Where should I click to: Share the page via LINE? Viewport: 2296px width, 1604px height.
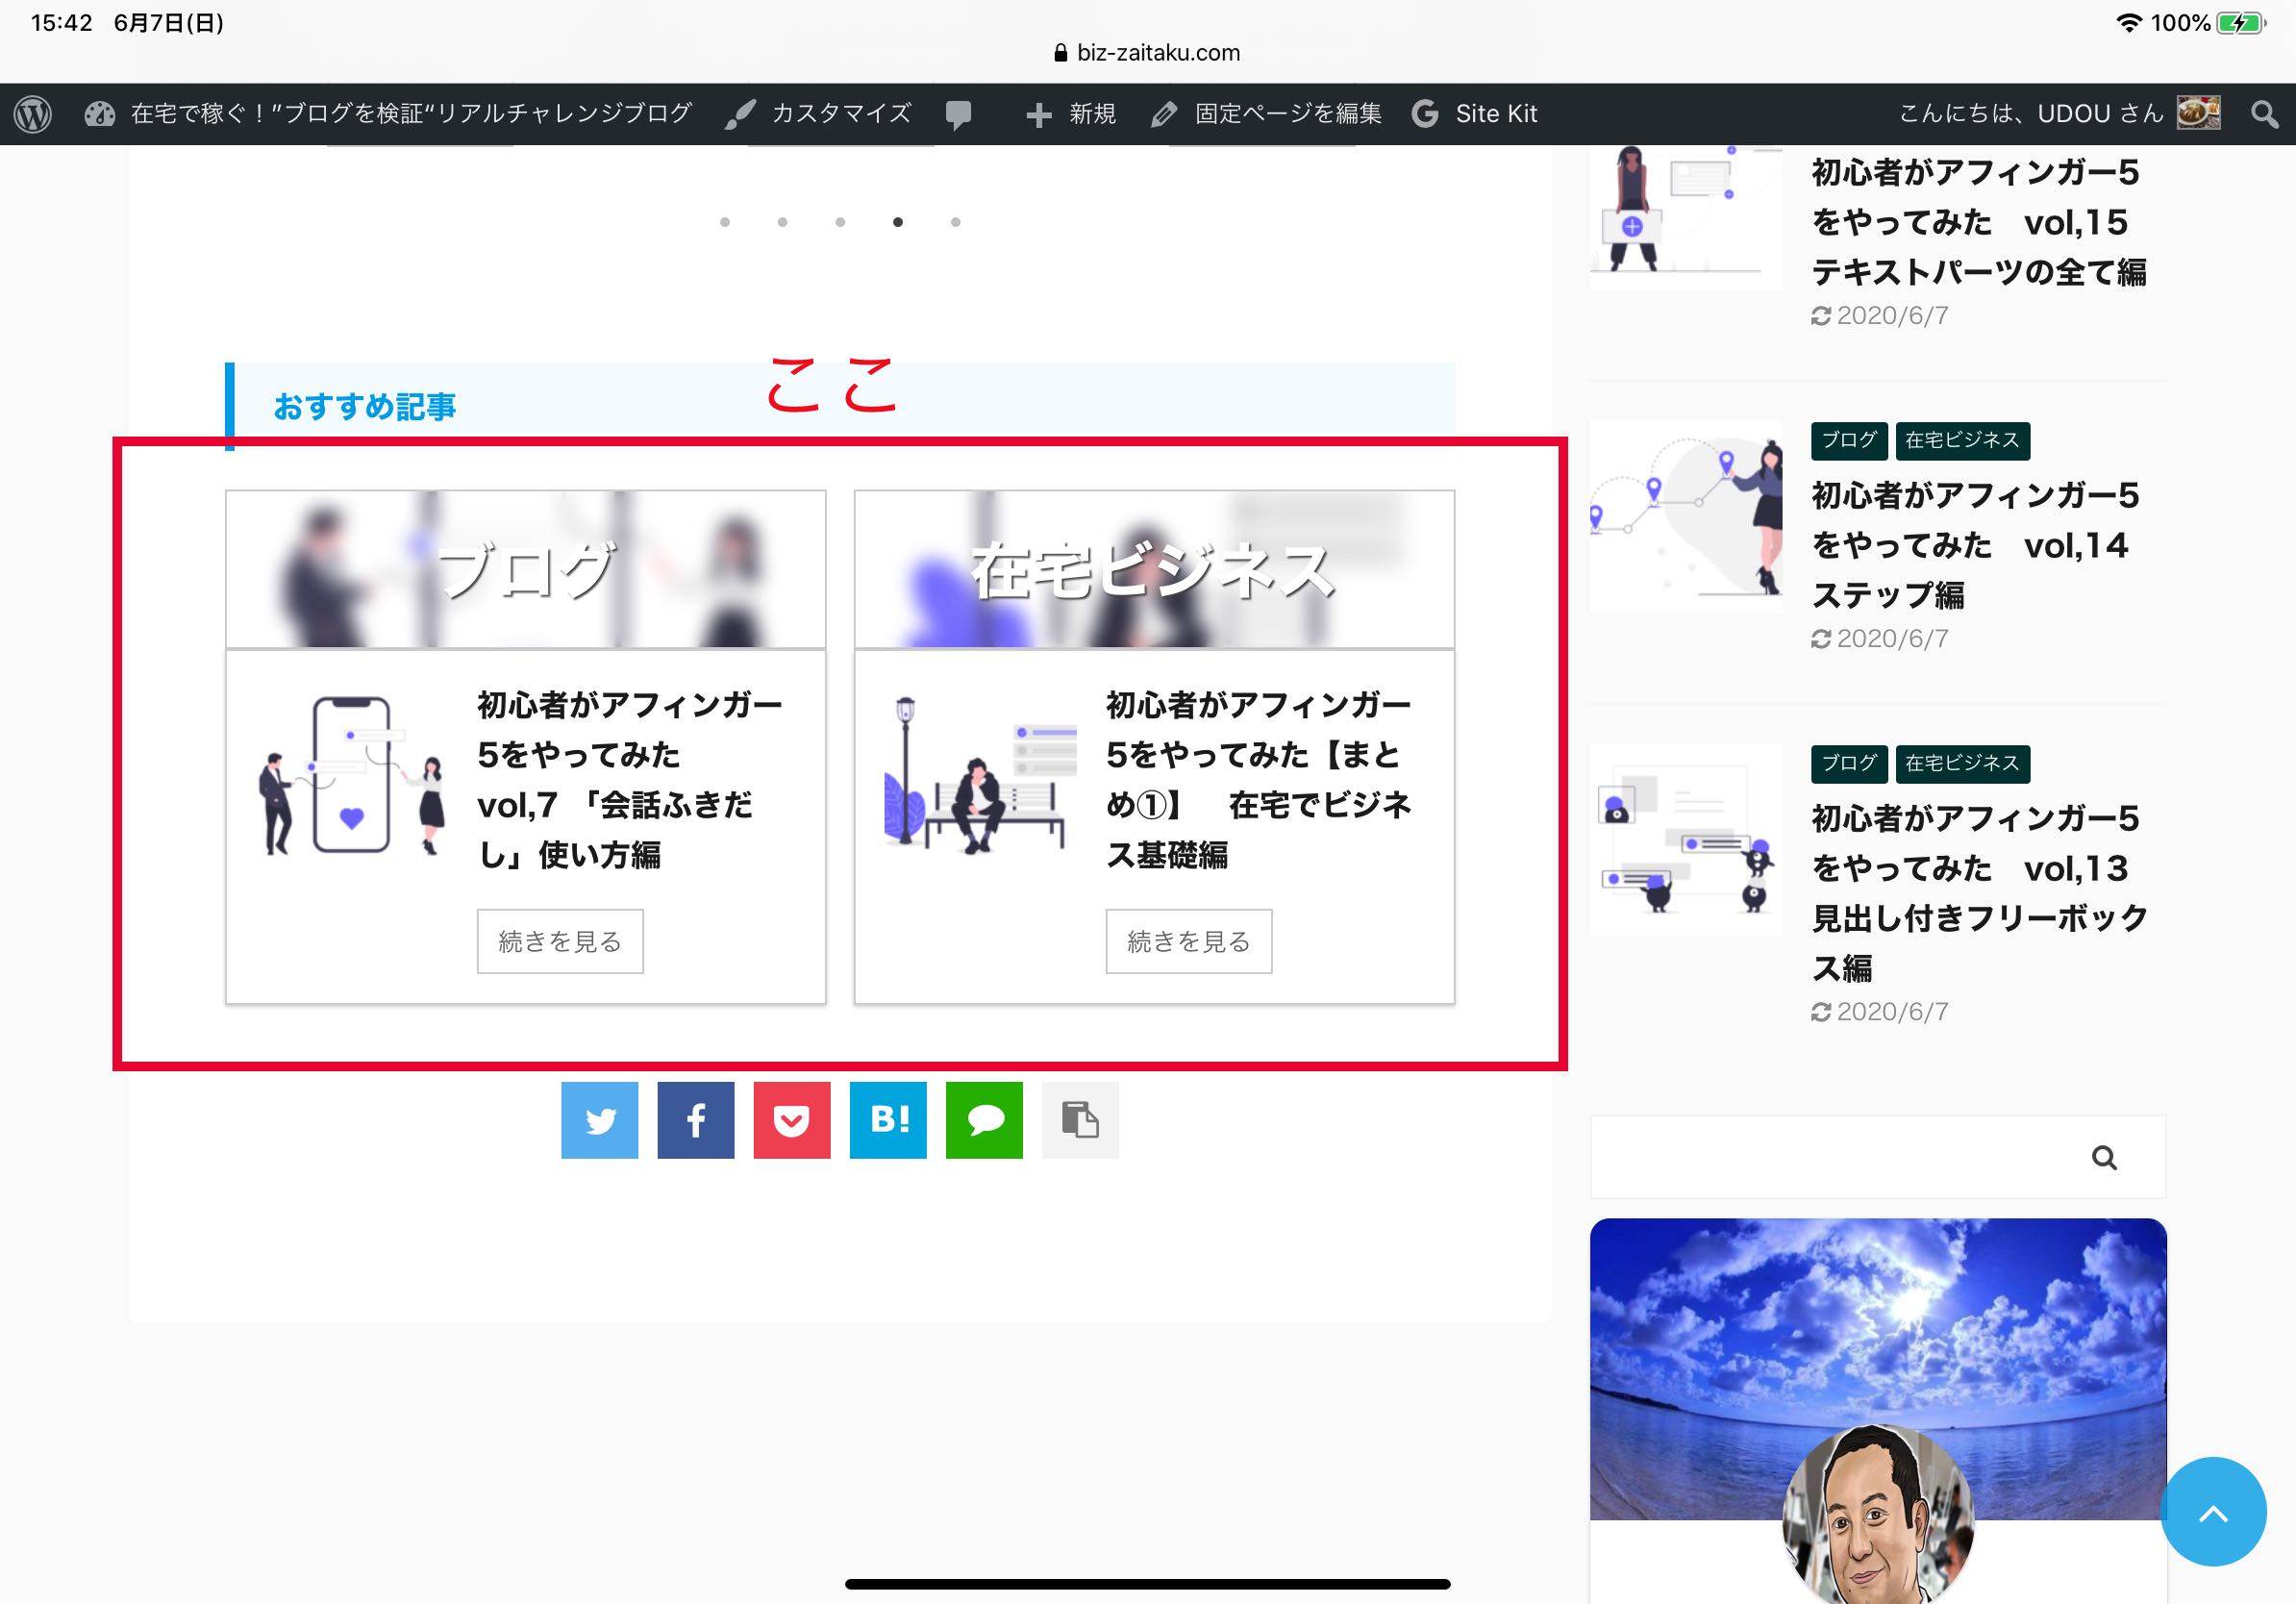(x=985, y=1120)
